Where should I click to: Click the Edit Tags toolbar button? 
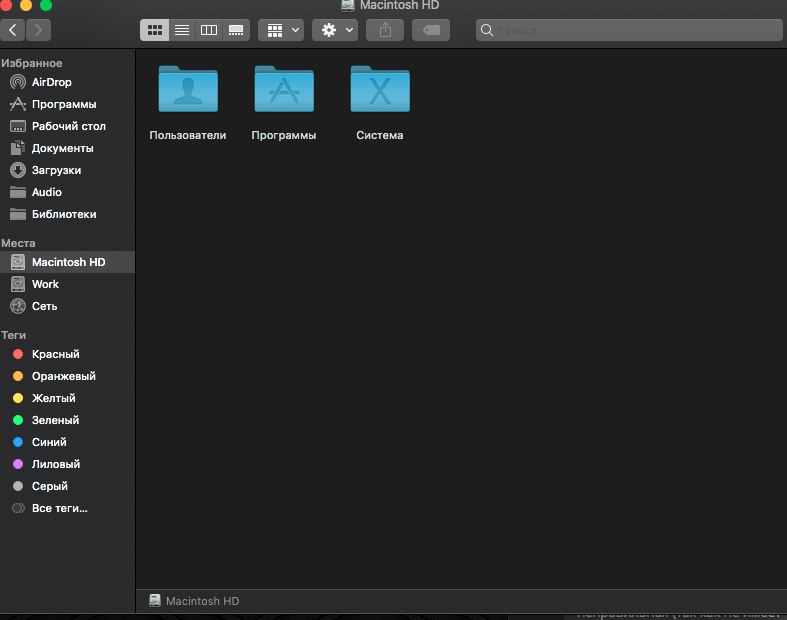click(x=431, y=30)
